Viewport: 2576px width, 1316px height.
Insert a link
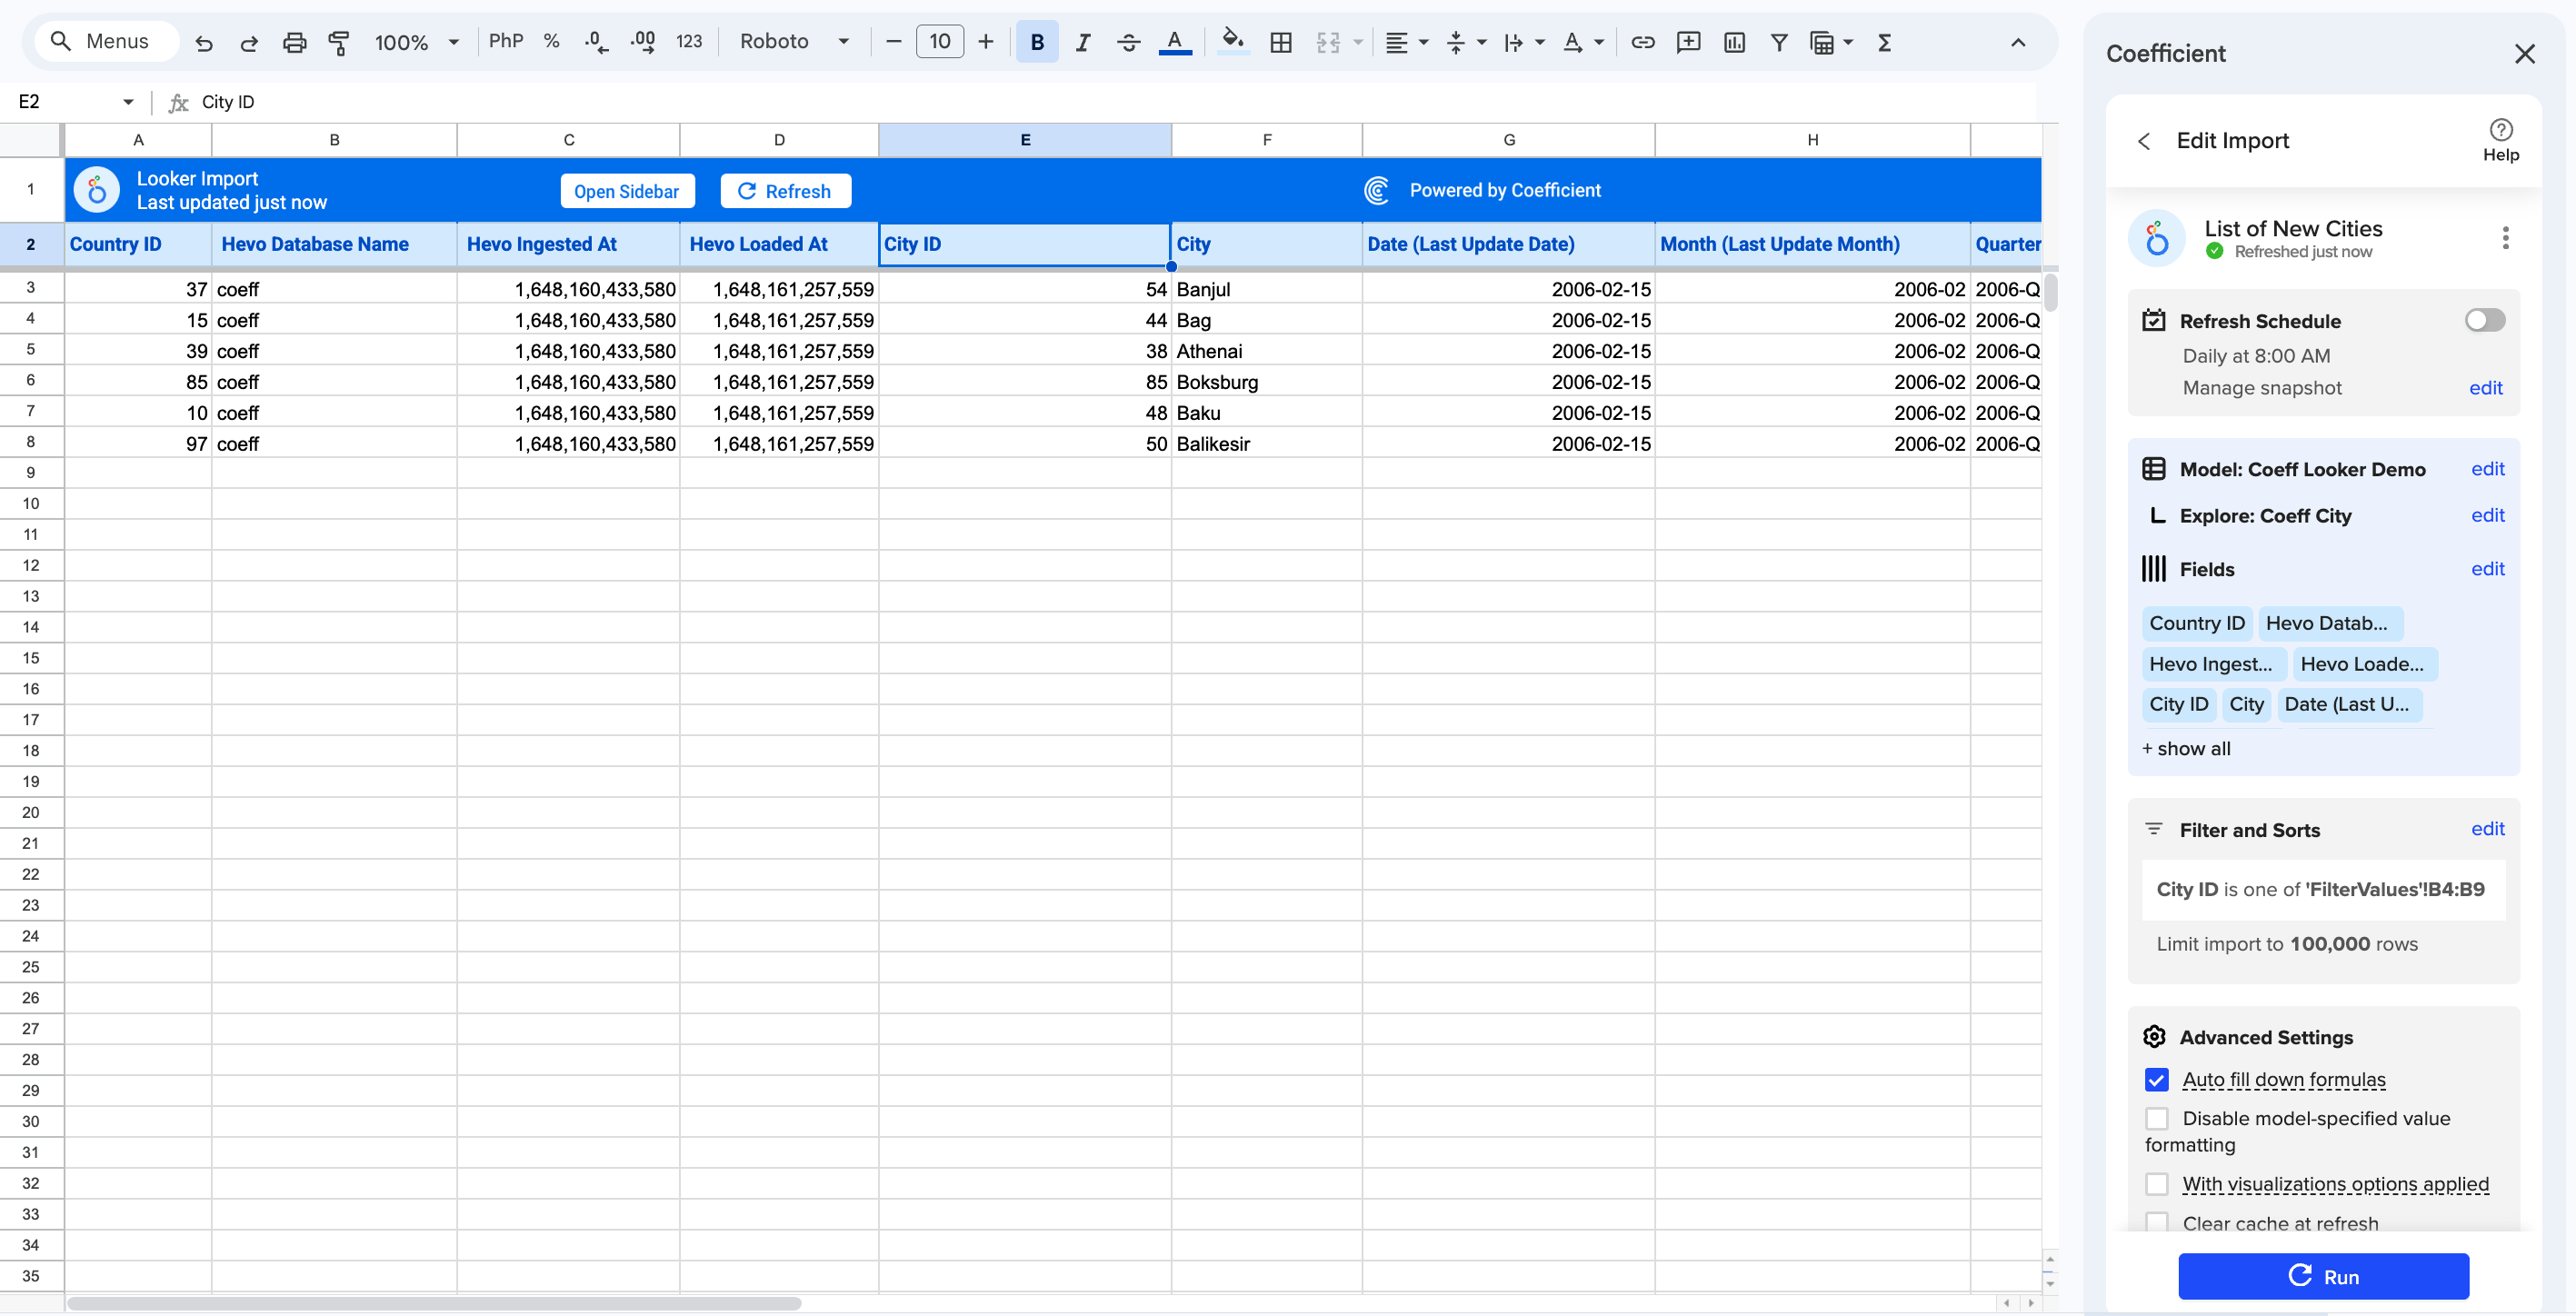pos(1642,42)
